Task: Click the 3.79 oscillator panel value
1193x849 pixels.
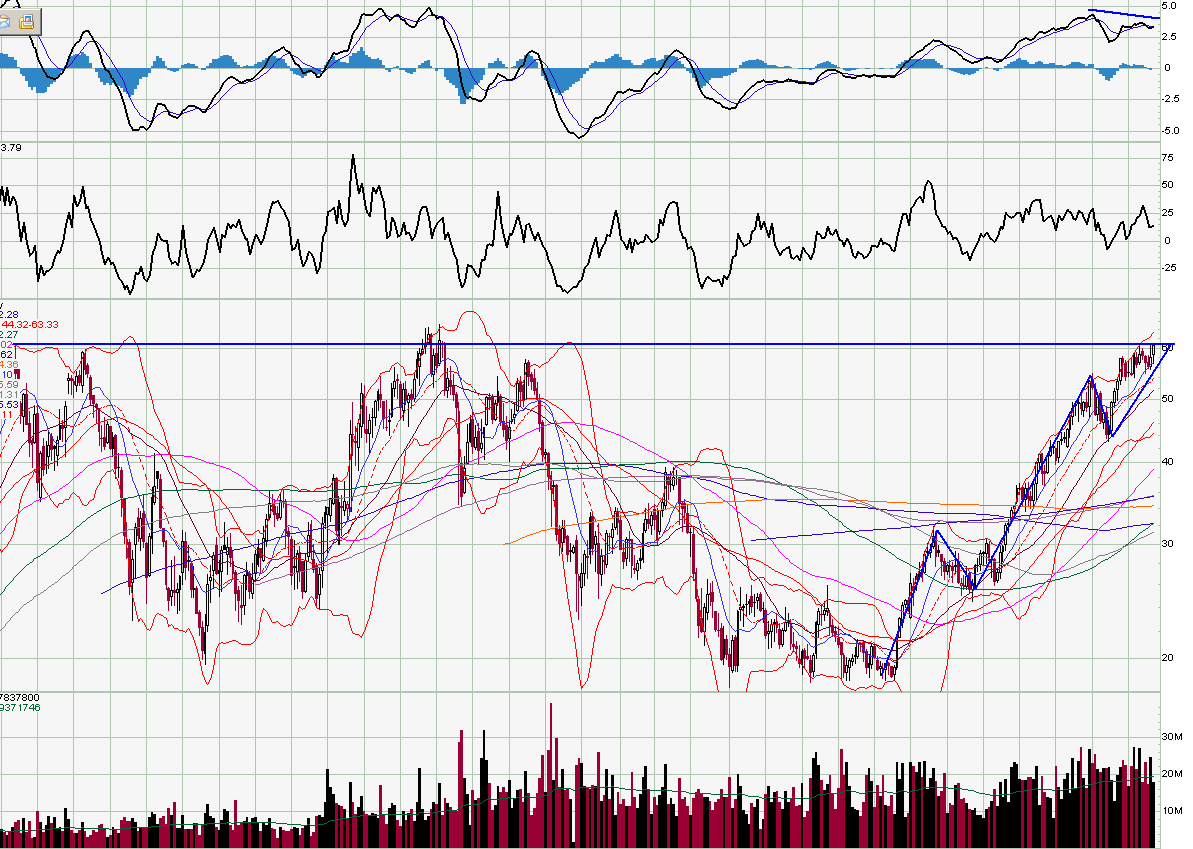Action: [11, 148]
